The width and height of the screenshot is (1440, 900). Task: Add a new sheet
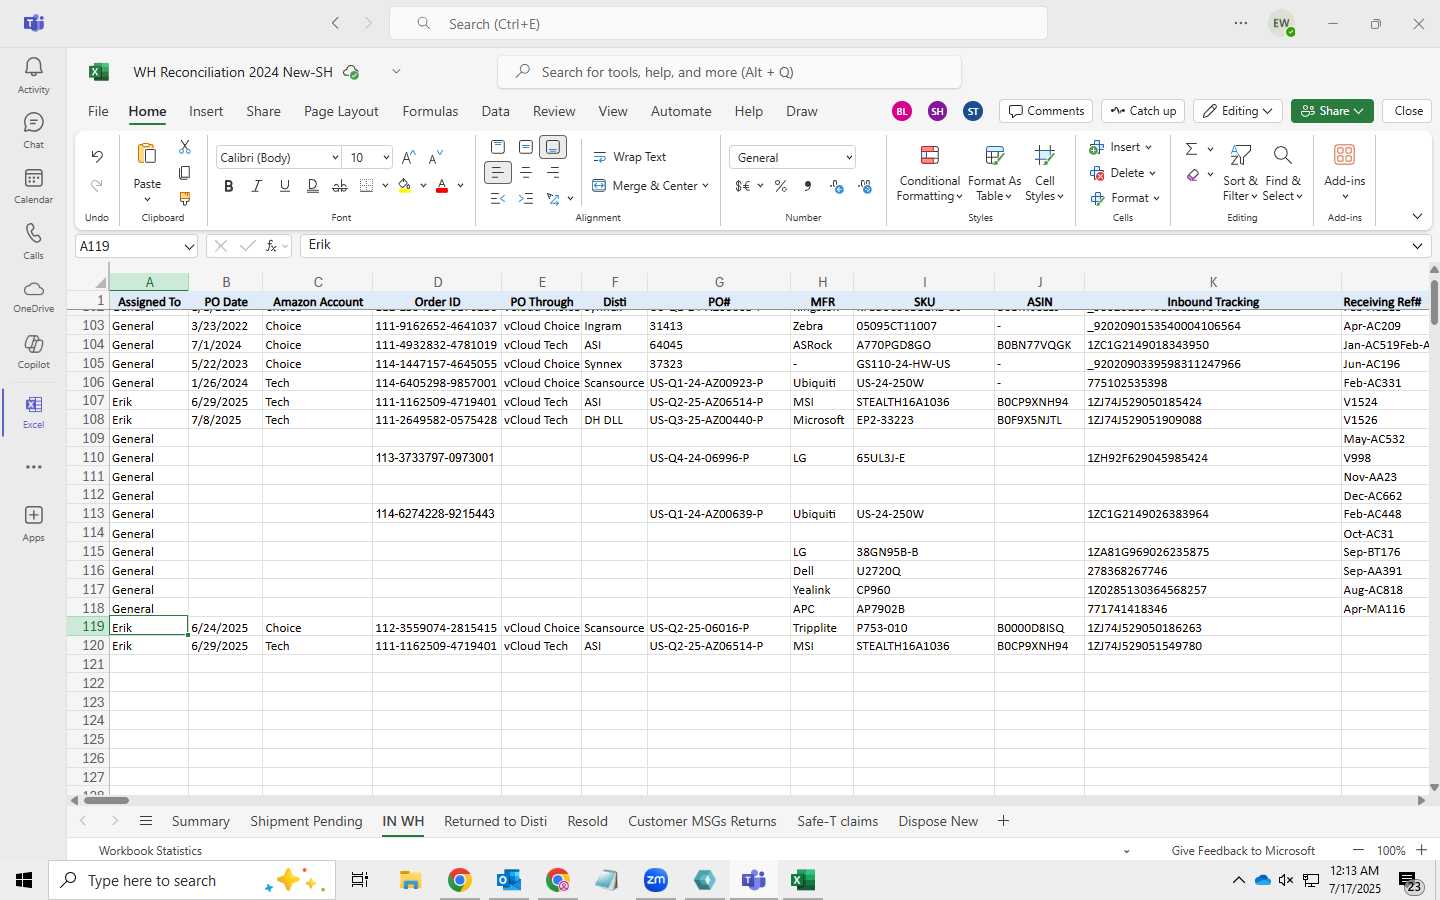pos(1003,821)
